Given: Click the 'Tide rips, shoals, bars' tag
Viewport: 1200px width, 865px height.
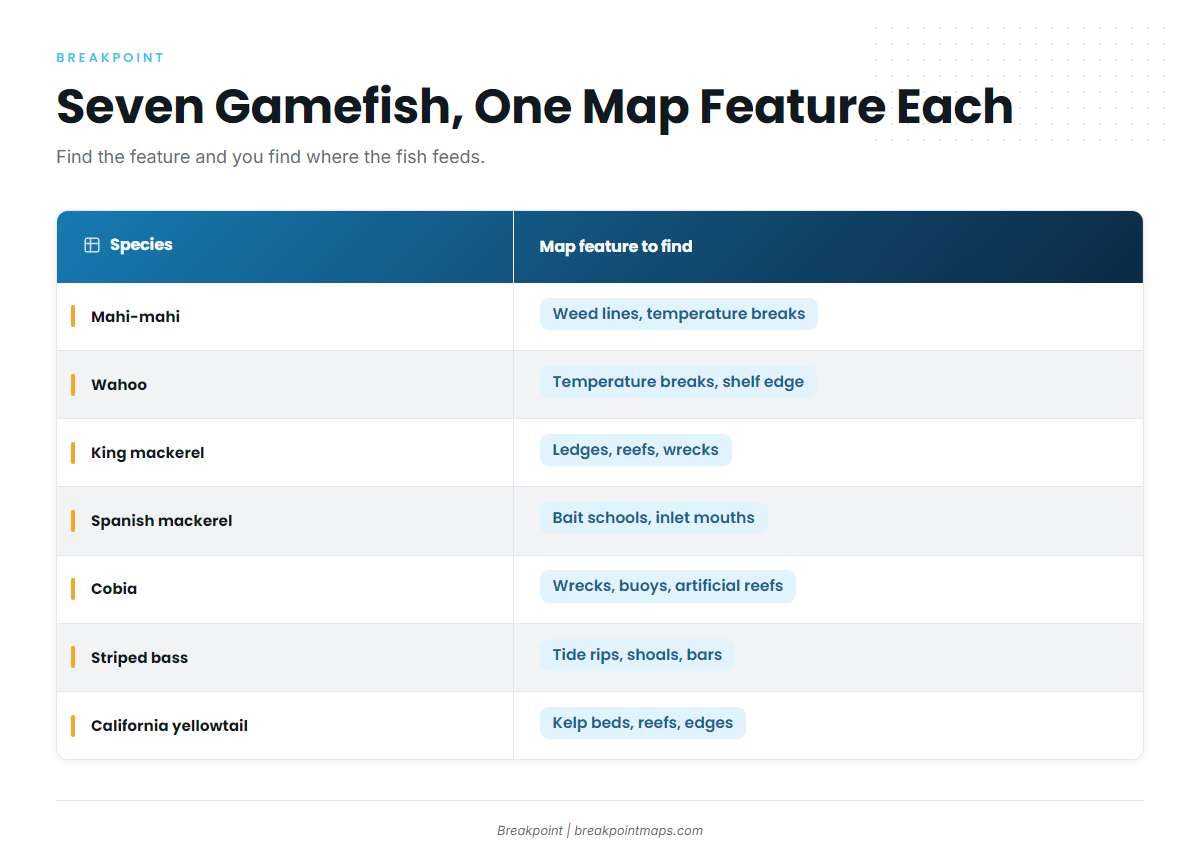Looking at the screenshot, I should [637, 655].
